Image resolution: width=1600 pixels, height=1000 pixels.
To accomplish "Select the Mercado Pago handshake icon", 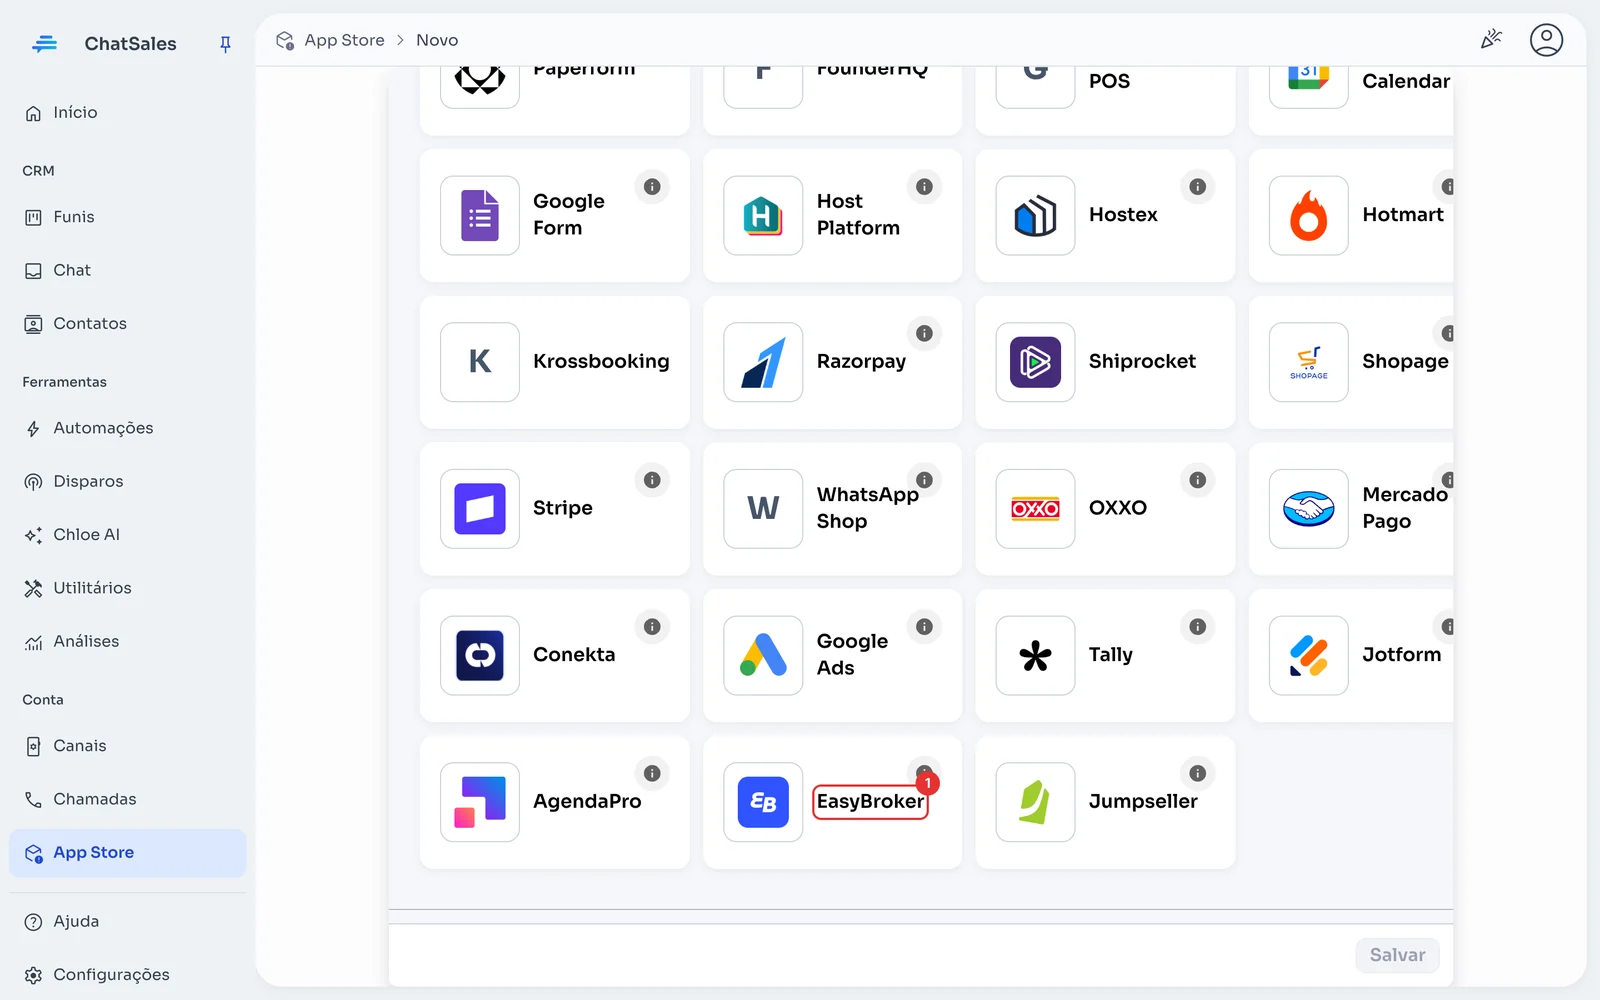I will 1308,509.
